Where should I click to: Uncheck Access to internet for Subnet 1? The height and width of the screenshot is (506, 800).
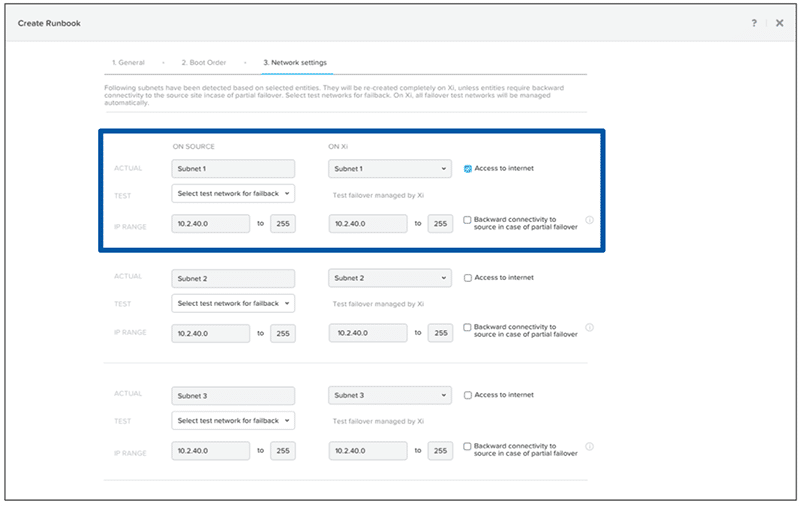coord(468,168)
